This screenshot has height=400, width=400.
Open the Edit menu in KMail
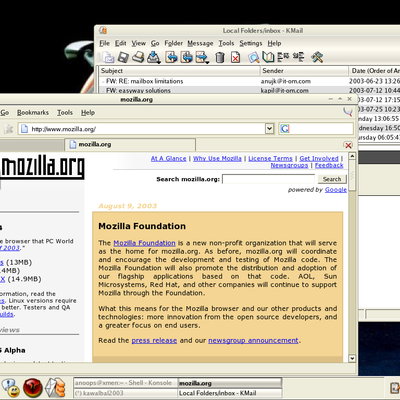[121, 43]
